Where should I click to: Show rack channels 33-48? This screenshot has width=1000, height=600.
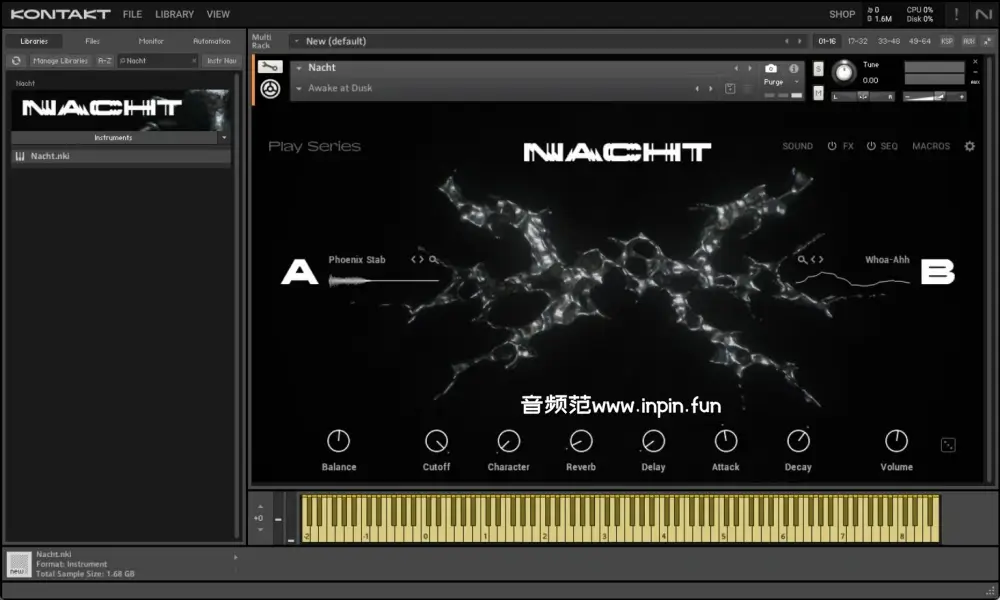888,41
